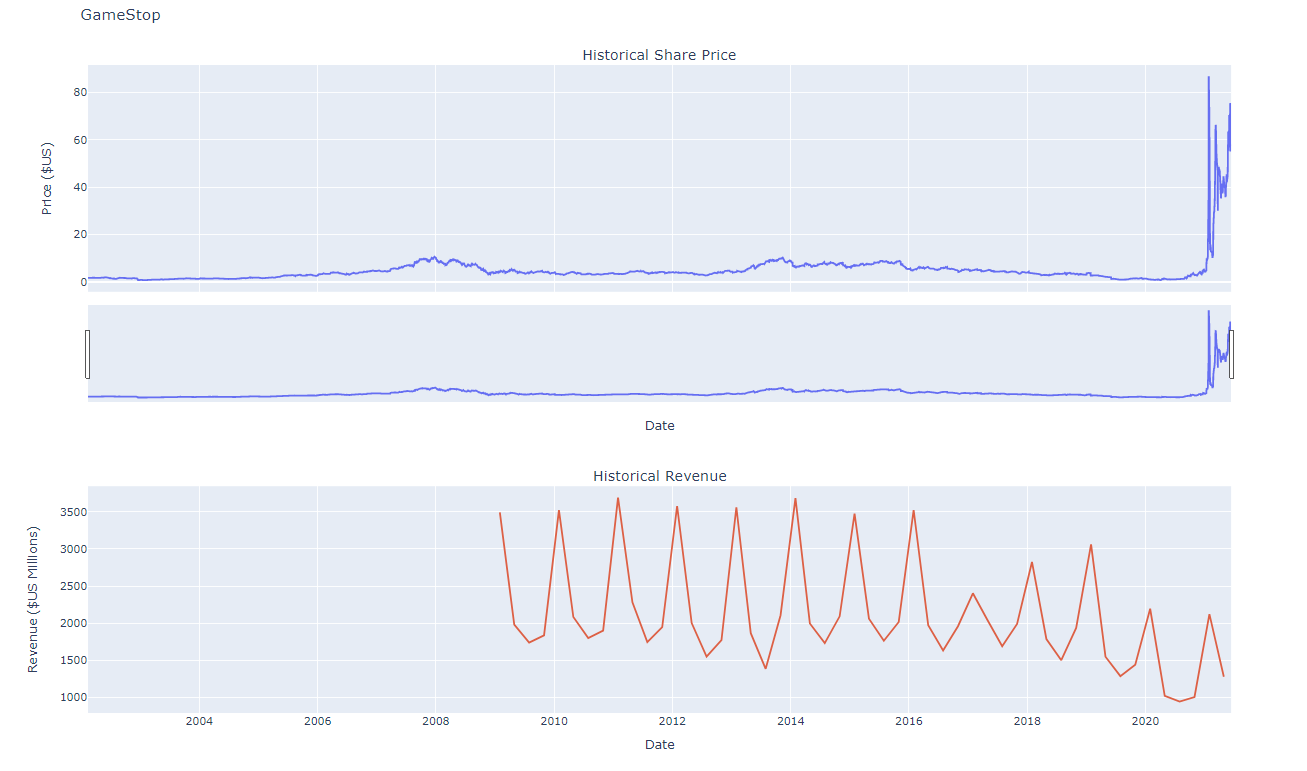Click the 2012 year tick label
This screenshot has width=1307, height=771.
tap(672, 721)
